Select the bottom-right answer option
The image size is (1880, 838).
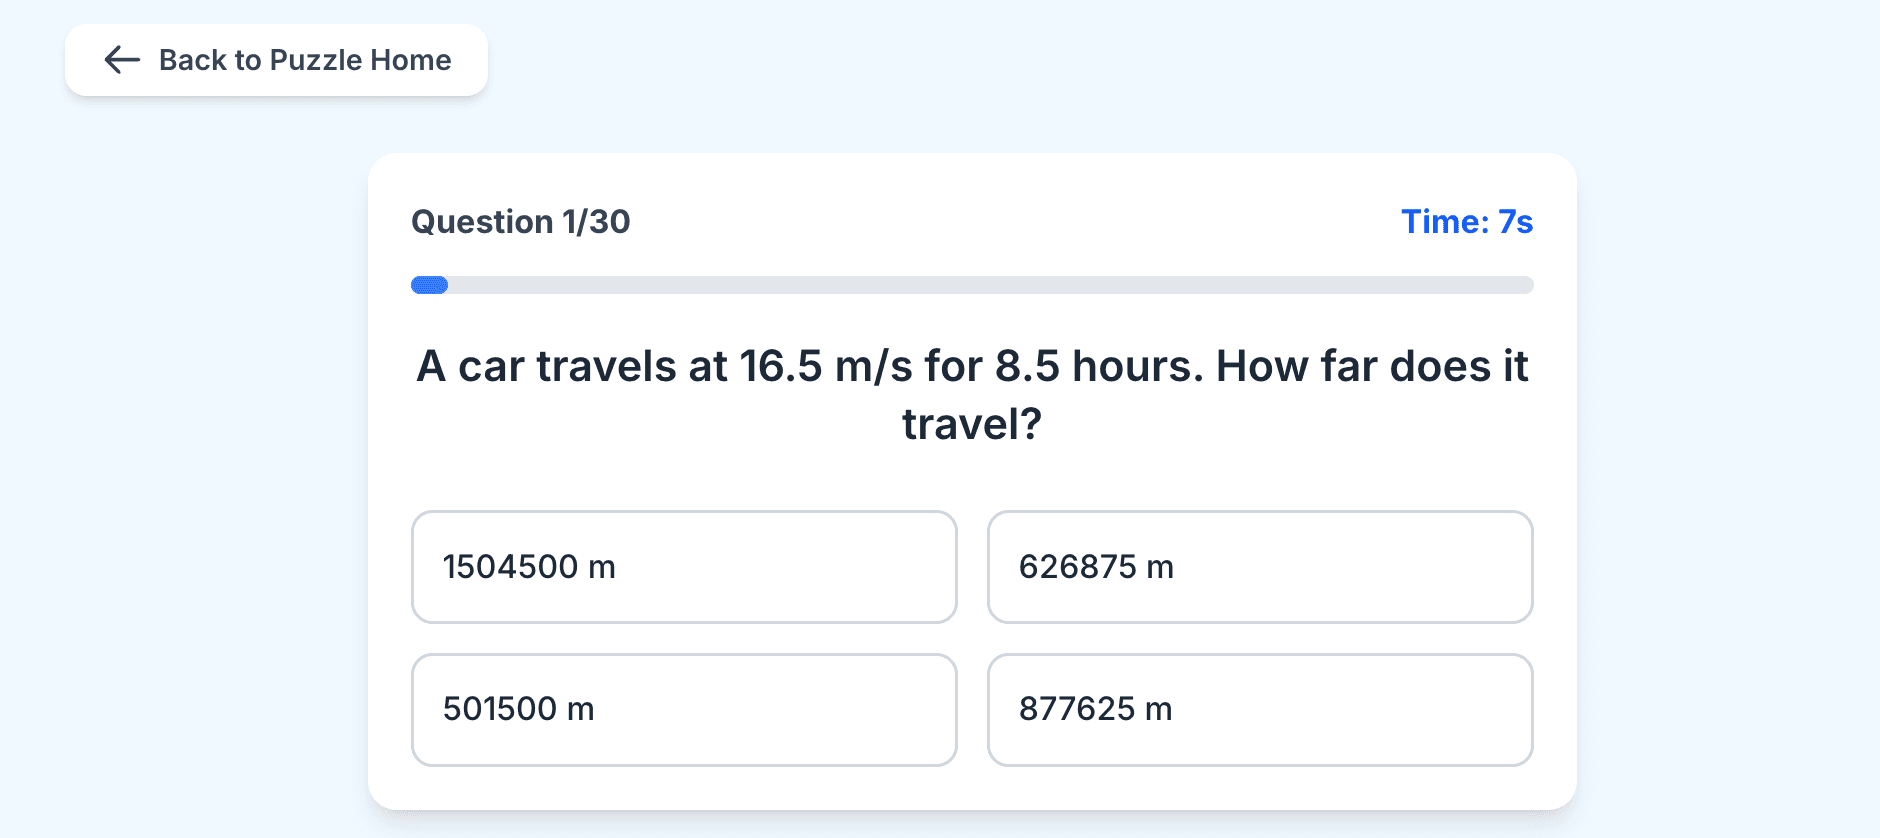pos(1260,710)
